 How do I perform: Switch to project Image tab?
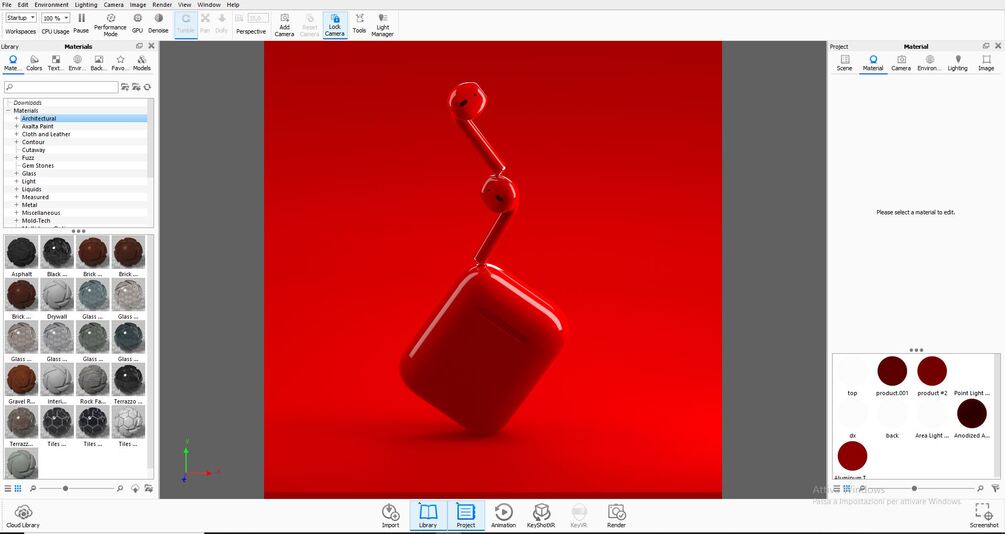coord(986,63)
